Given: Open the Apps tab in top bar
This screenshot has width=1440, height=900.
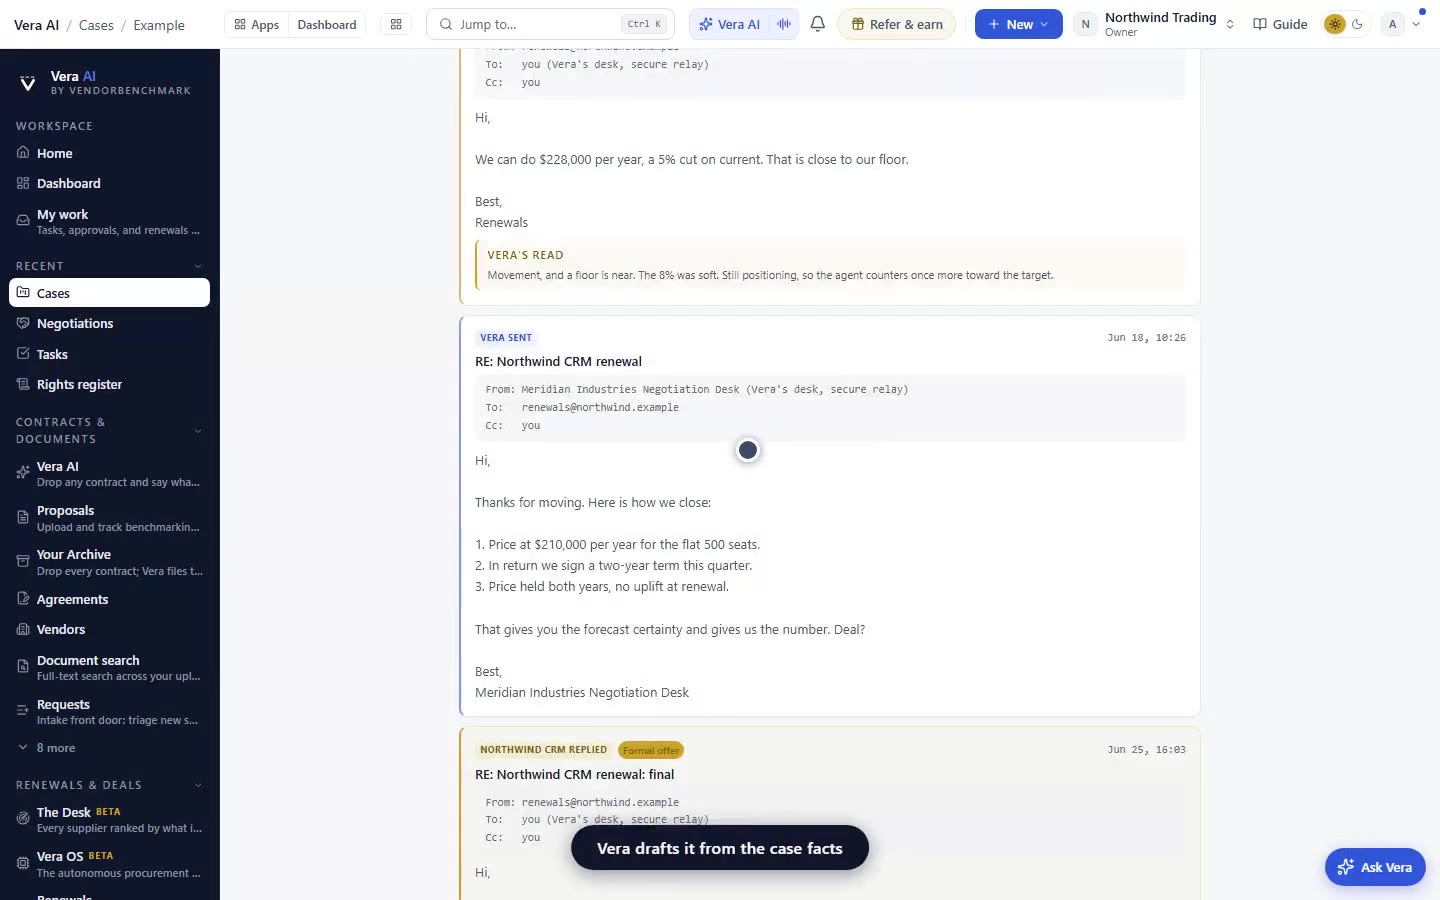Looking at the screenshot, I should (257, 24).
